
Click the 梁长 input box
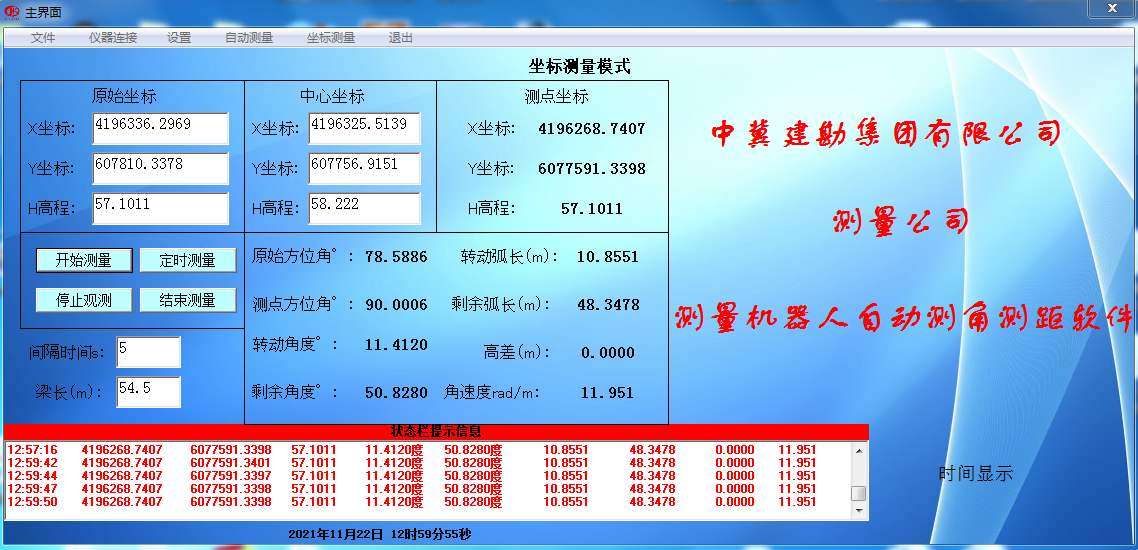[x=148, y=392]
